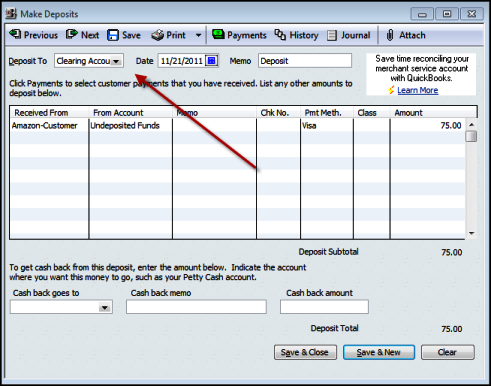Open the Learn More link
This screenshot has width=491, height=386.
(x=418, y=90)
